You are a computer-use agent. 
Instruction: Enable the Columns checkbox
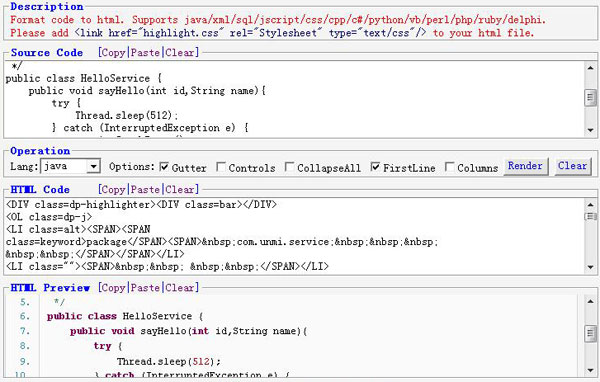[x=450, y=167]
